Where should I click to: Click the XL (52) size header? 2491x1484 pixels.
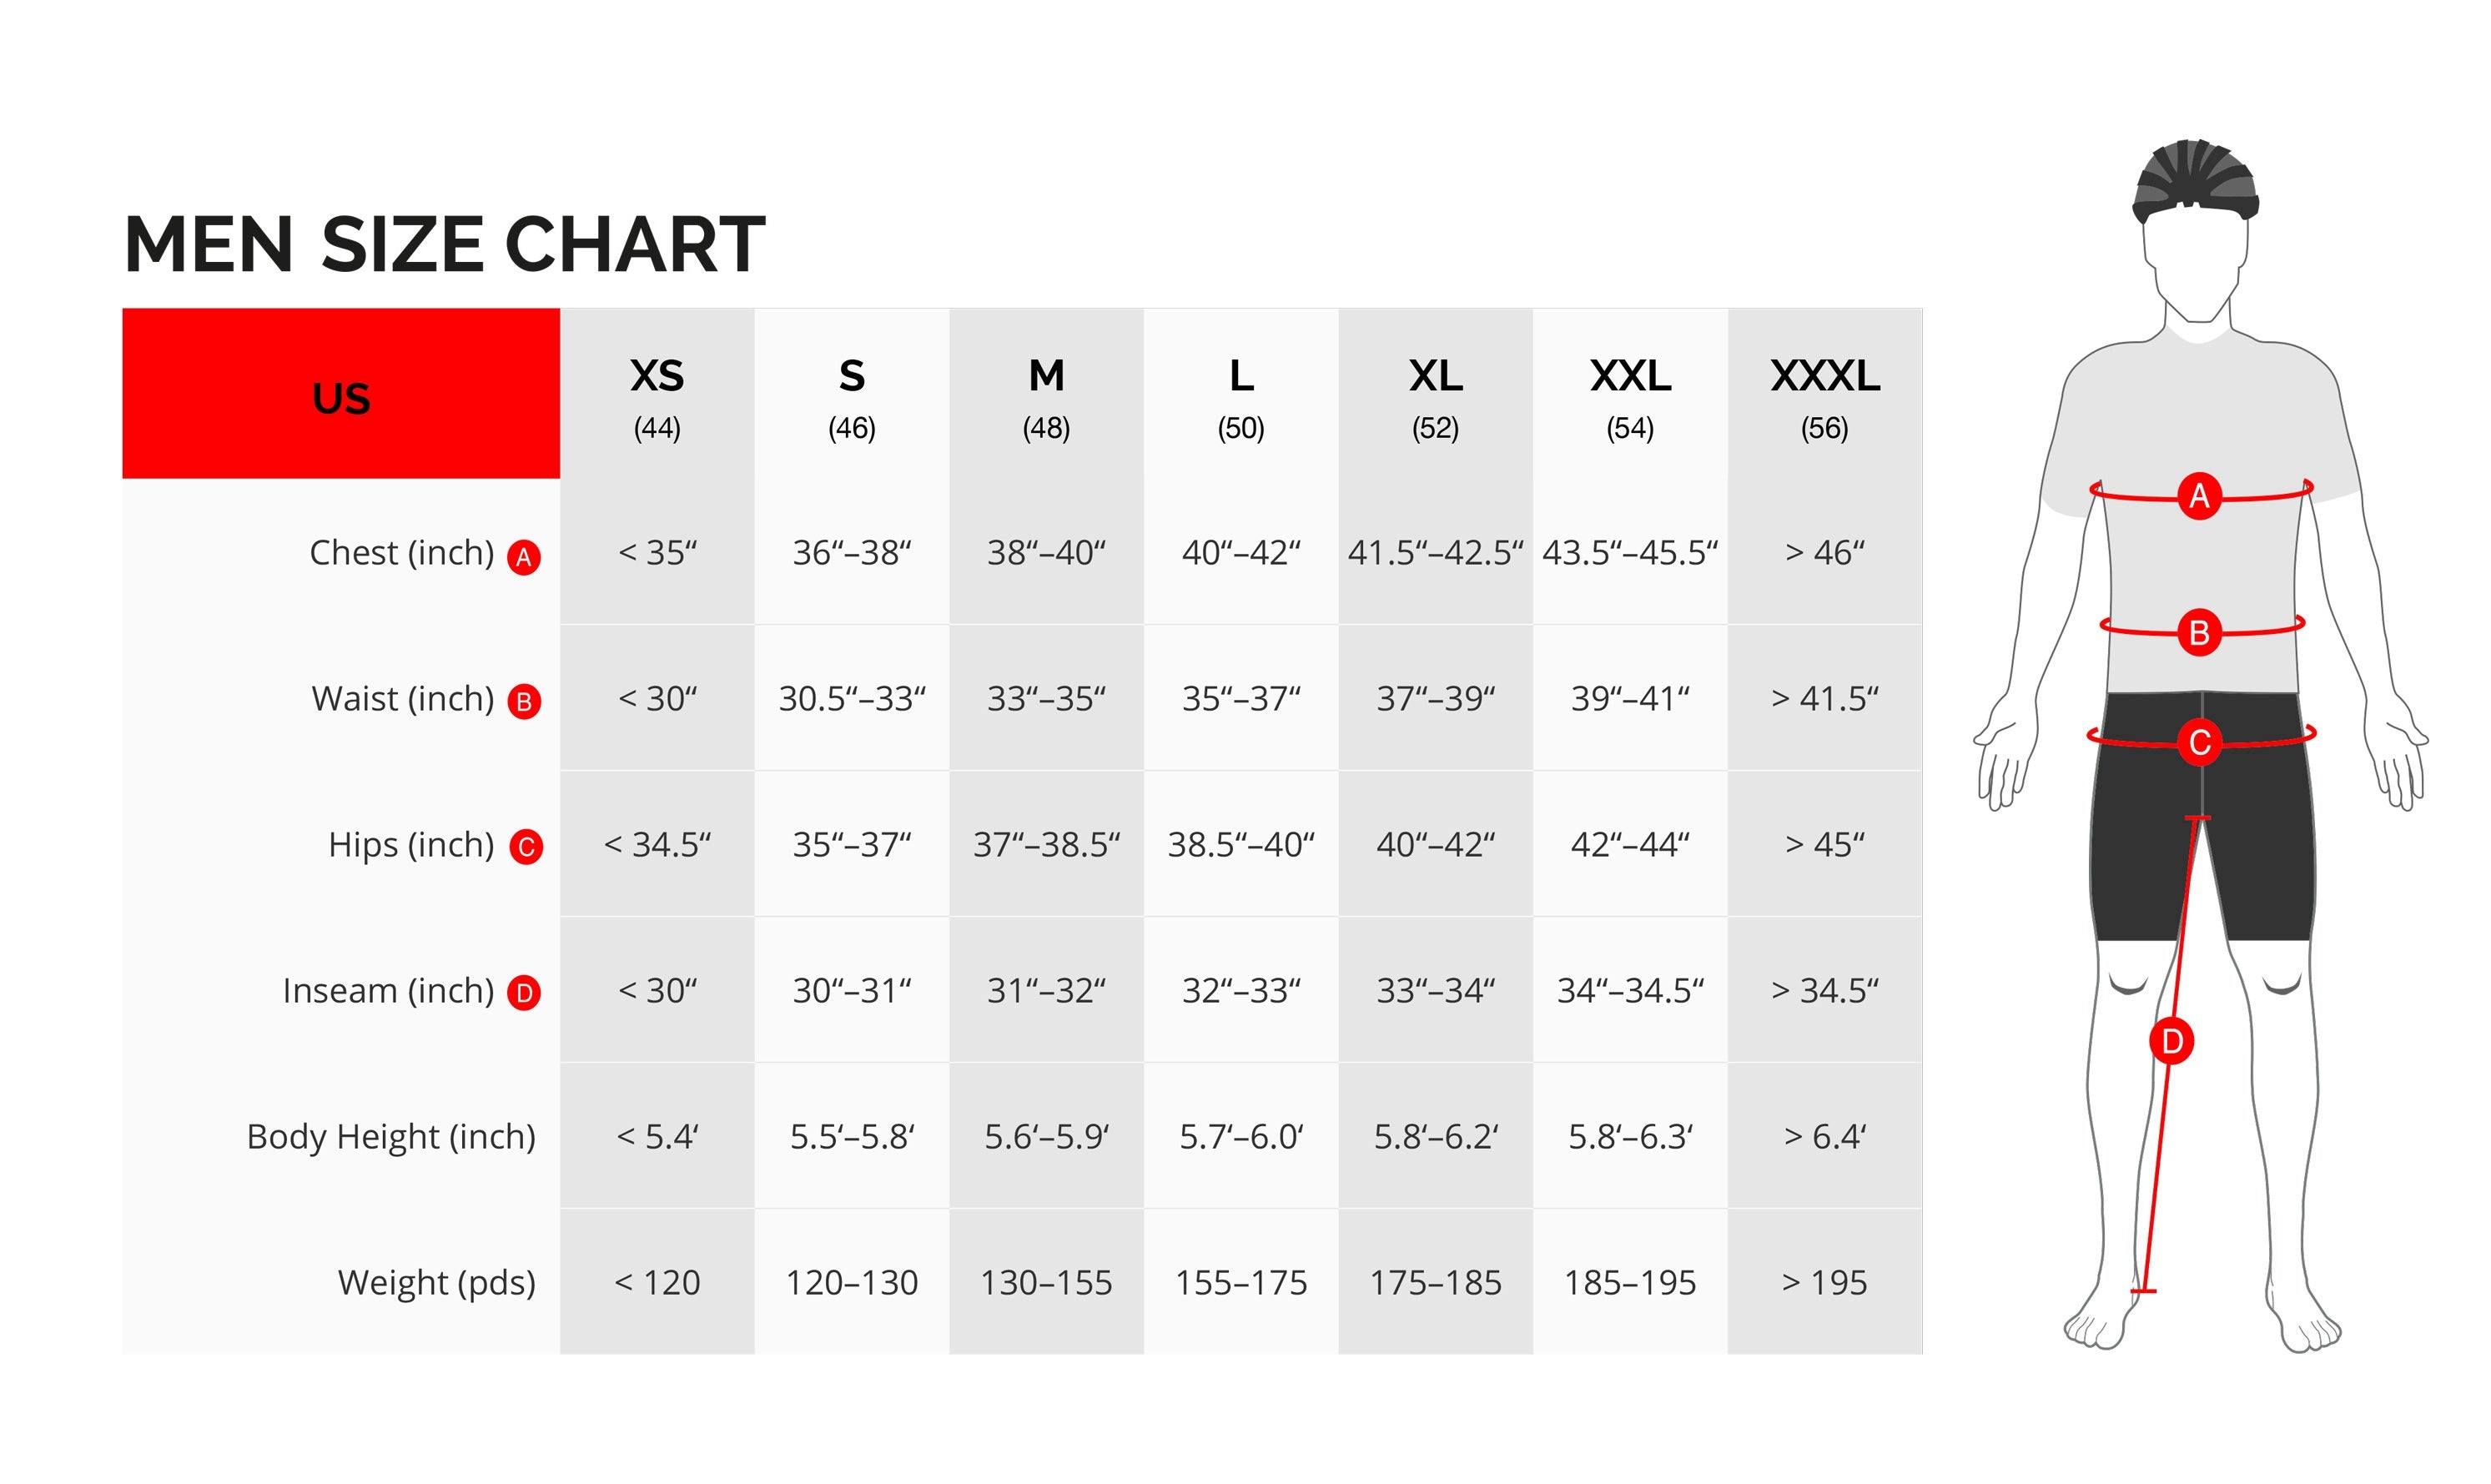[1435, 396]
